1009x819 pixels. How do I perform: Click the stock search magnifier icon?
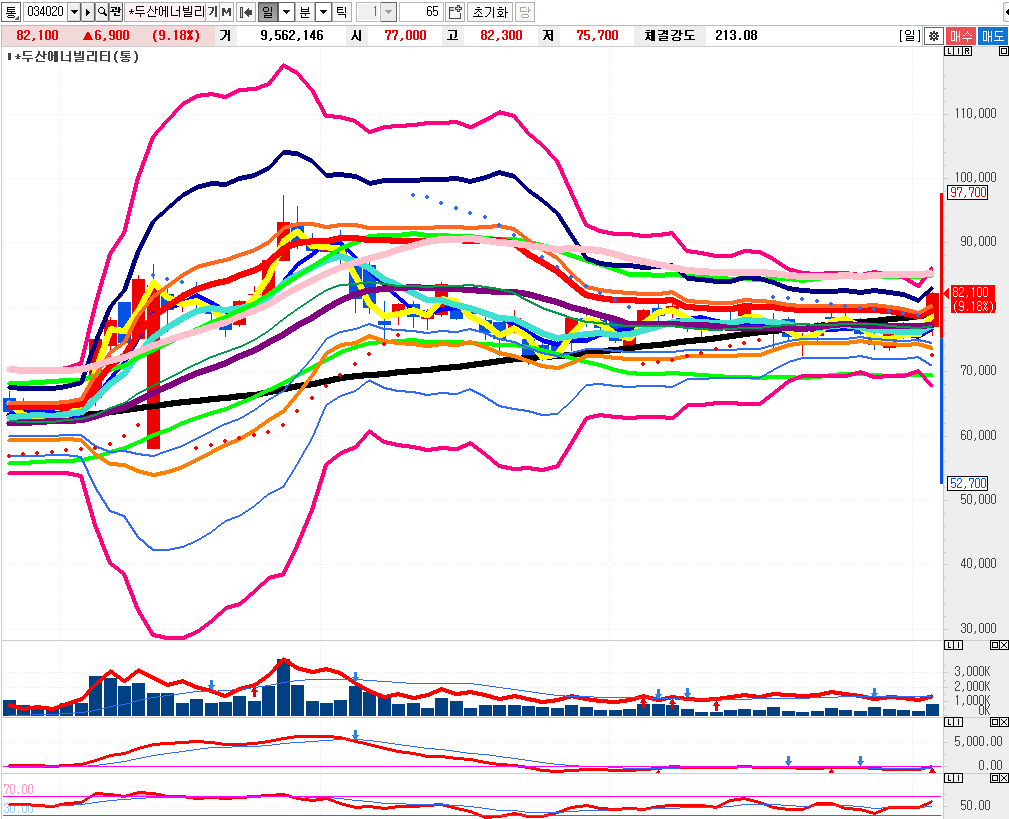click(102, 12)
